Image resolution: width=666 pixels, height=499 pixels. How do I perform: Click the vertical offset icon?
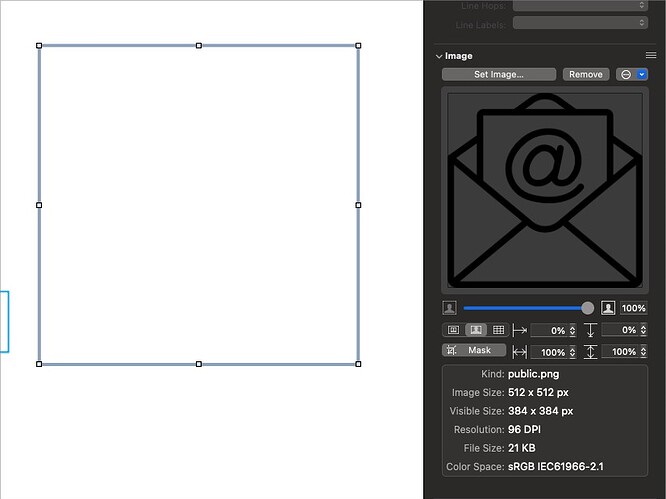click(590, 330)
